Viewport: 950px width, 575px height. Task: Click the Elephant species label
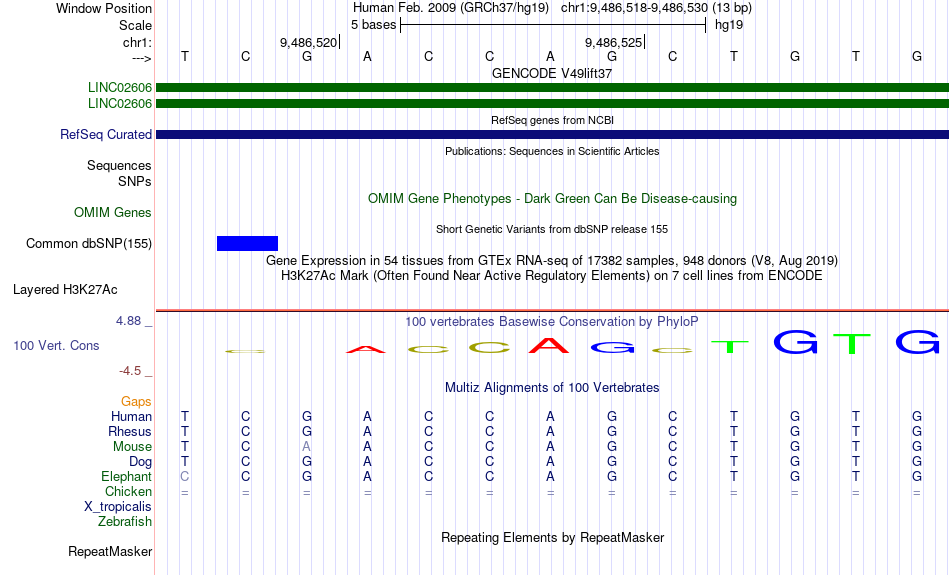click(127, 477)
